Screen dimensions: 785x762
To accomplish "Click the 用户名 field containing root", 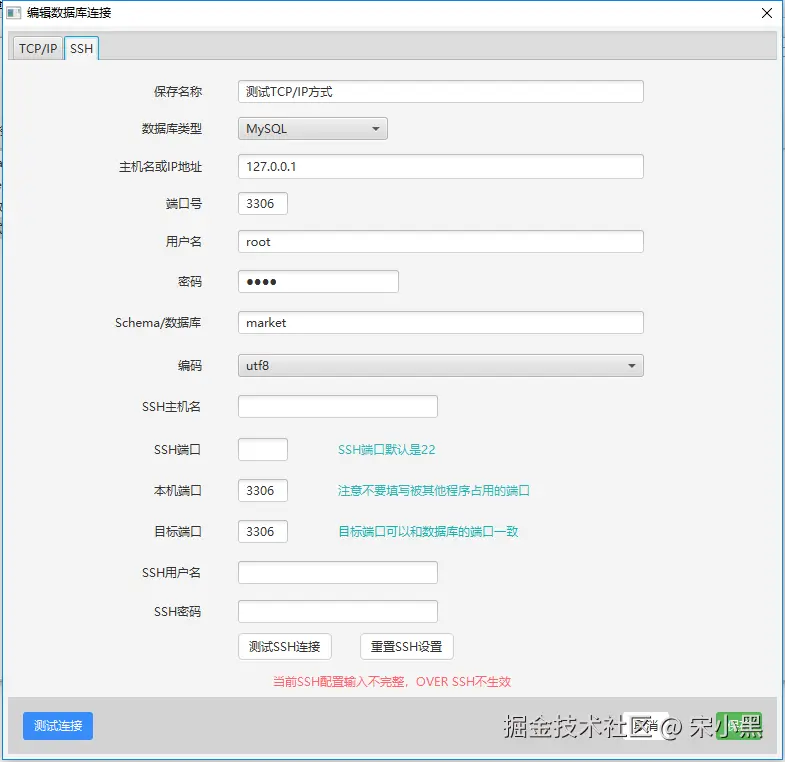I will (x=441, y=242).
